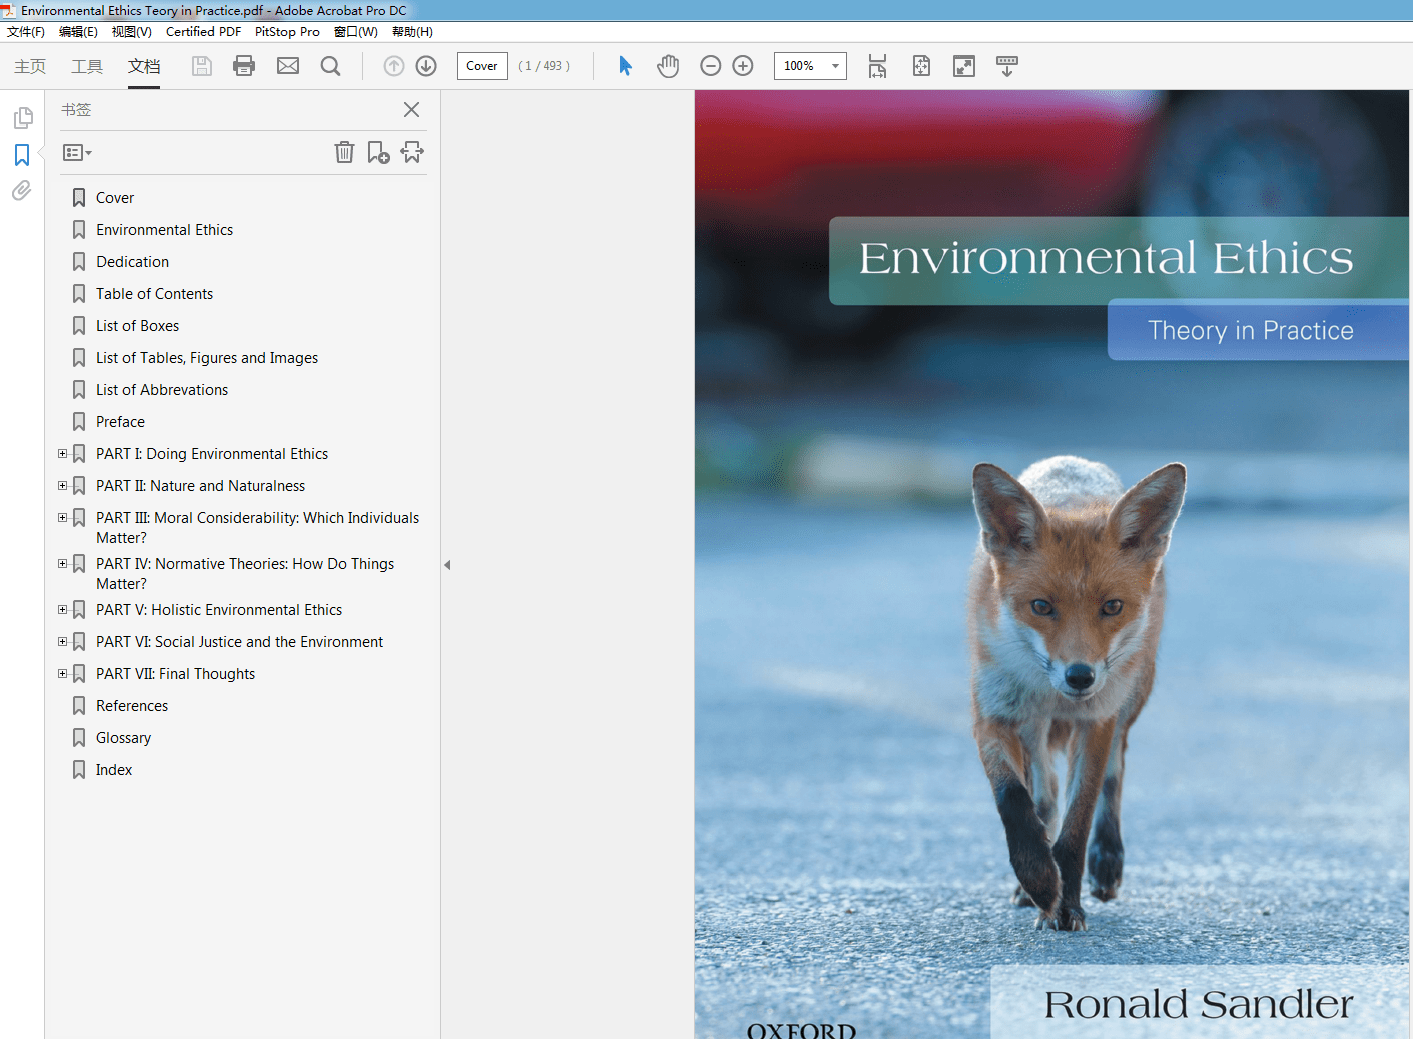Go to the Table of Contents bookmark
The image size is (1413, 1039).
pos(154,293)
